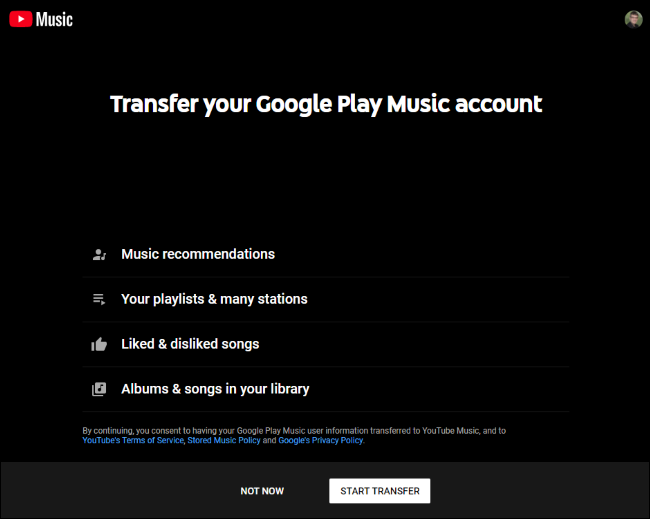Select Your playlists & many stations text
The width and height of the screenshot is (650, 519).
[214, 299]
